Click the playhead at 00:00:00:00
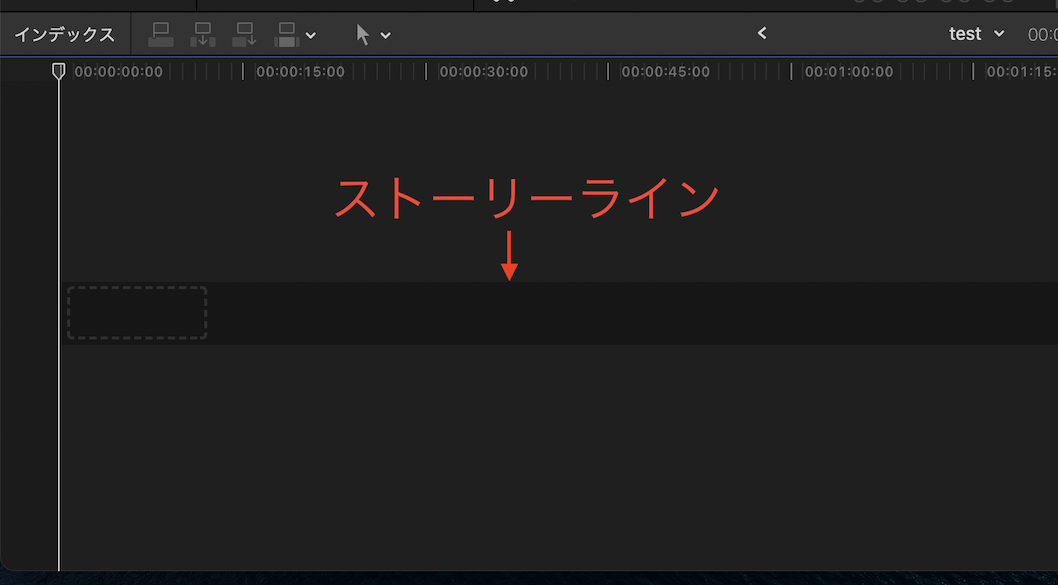1058x585 pixels. click(x=59, y=71)
